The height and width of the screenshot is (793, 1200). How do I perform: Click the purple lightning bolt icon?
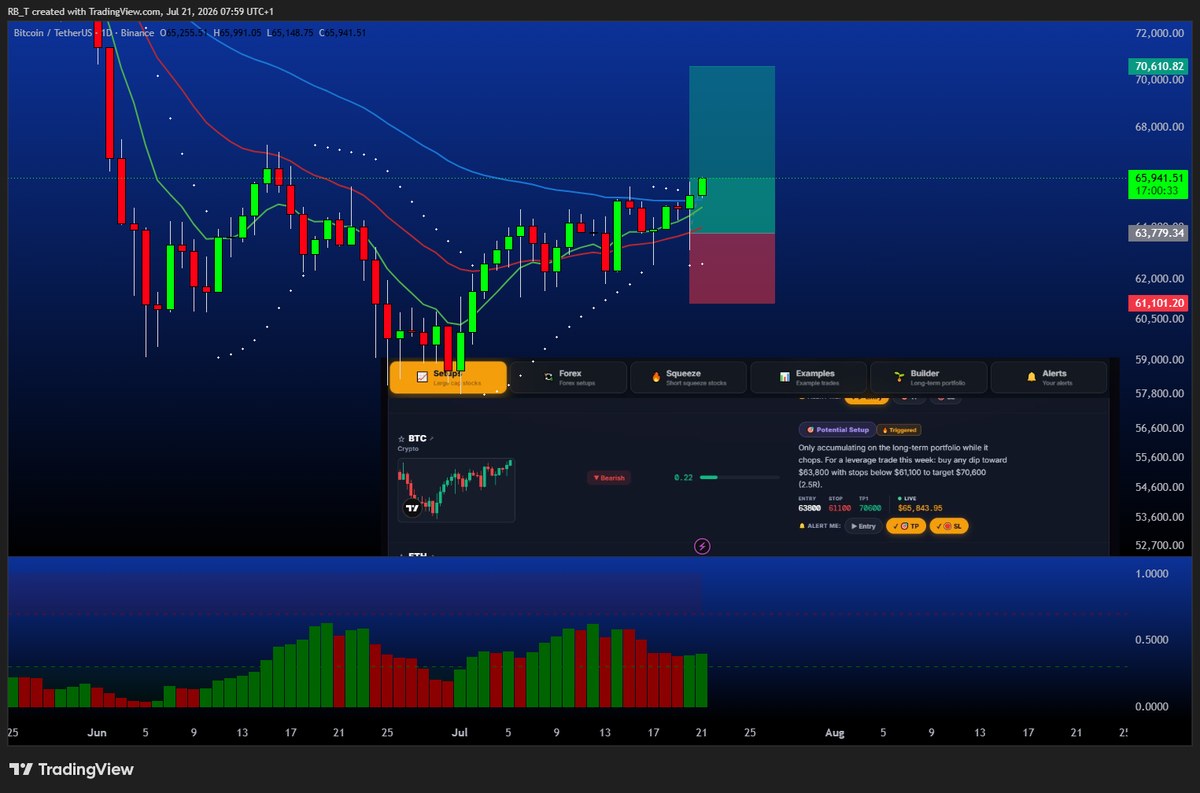coord(702,546)
